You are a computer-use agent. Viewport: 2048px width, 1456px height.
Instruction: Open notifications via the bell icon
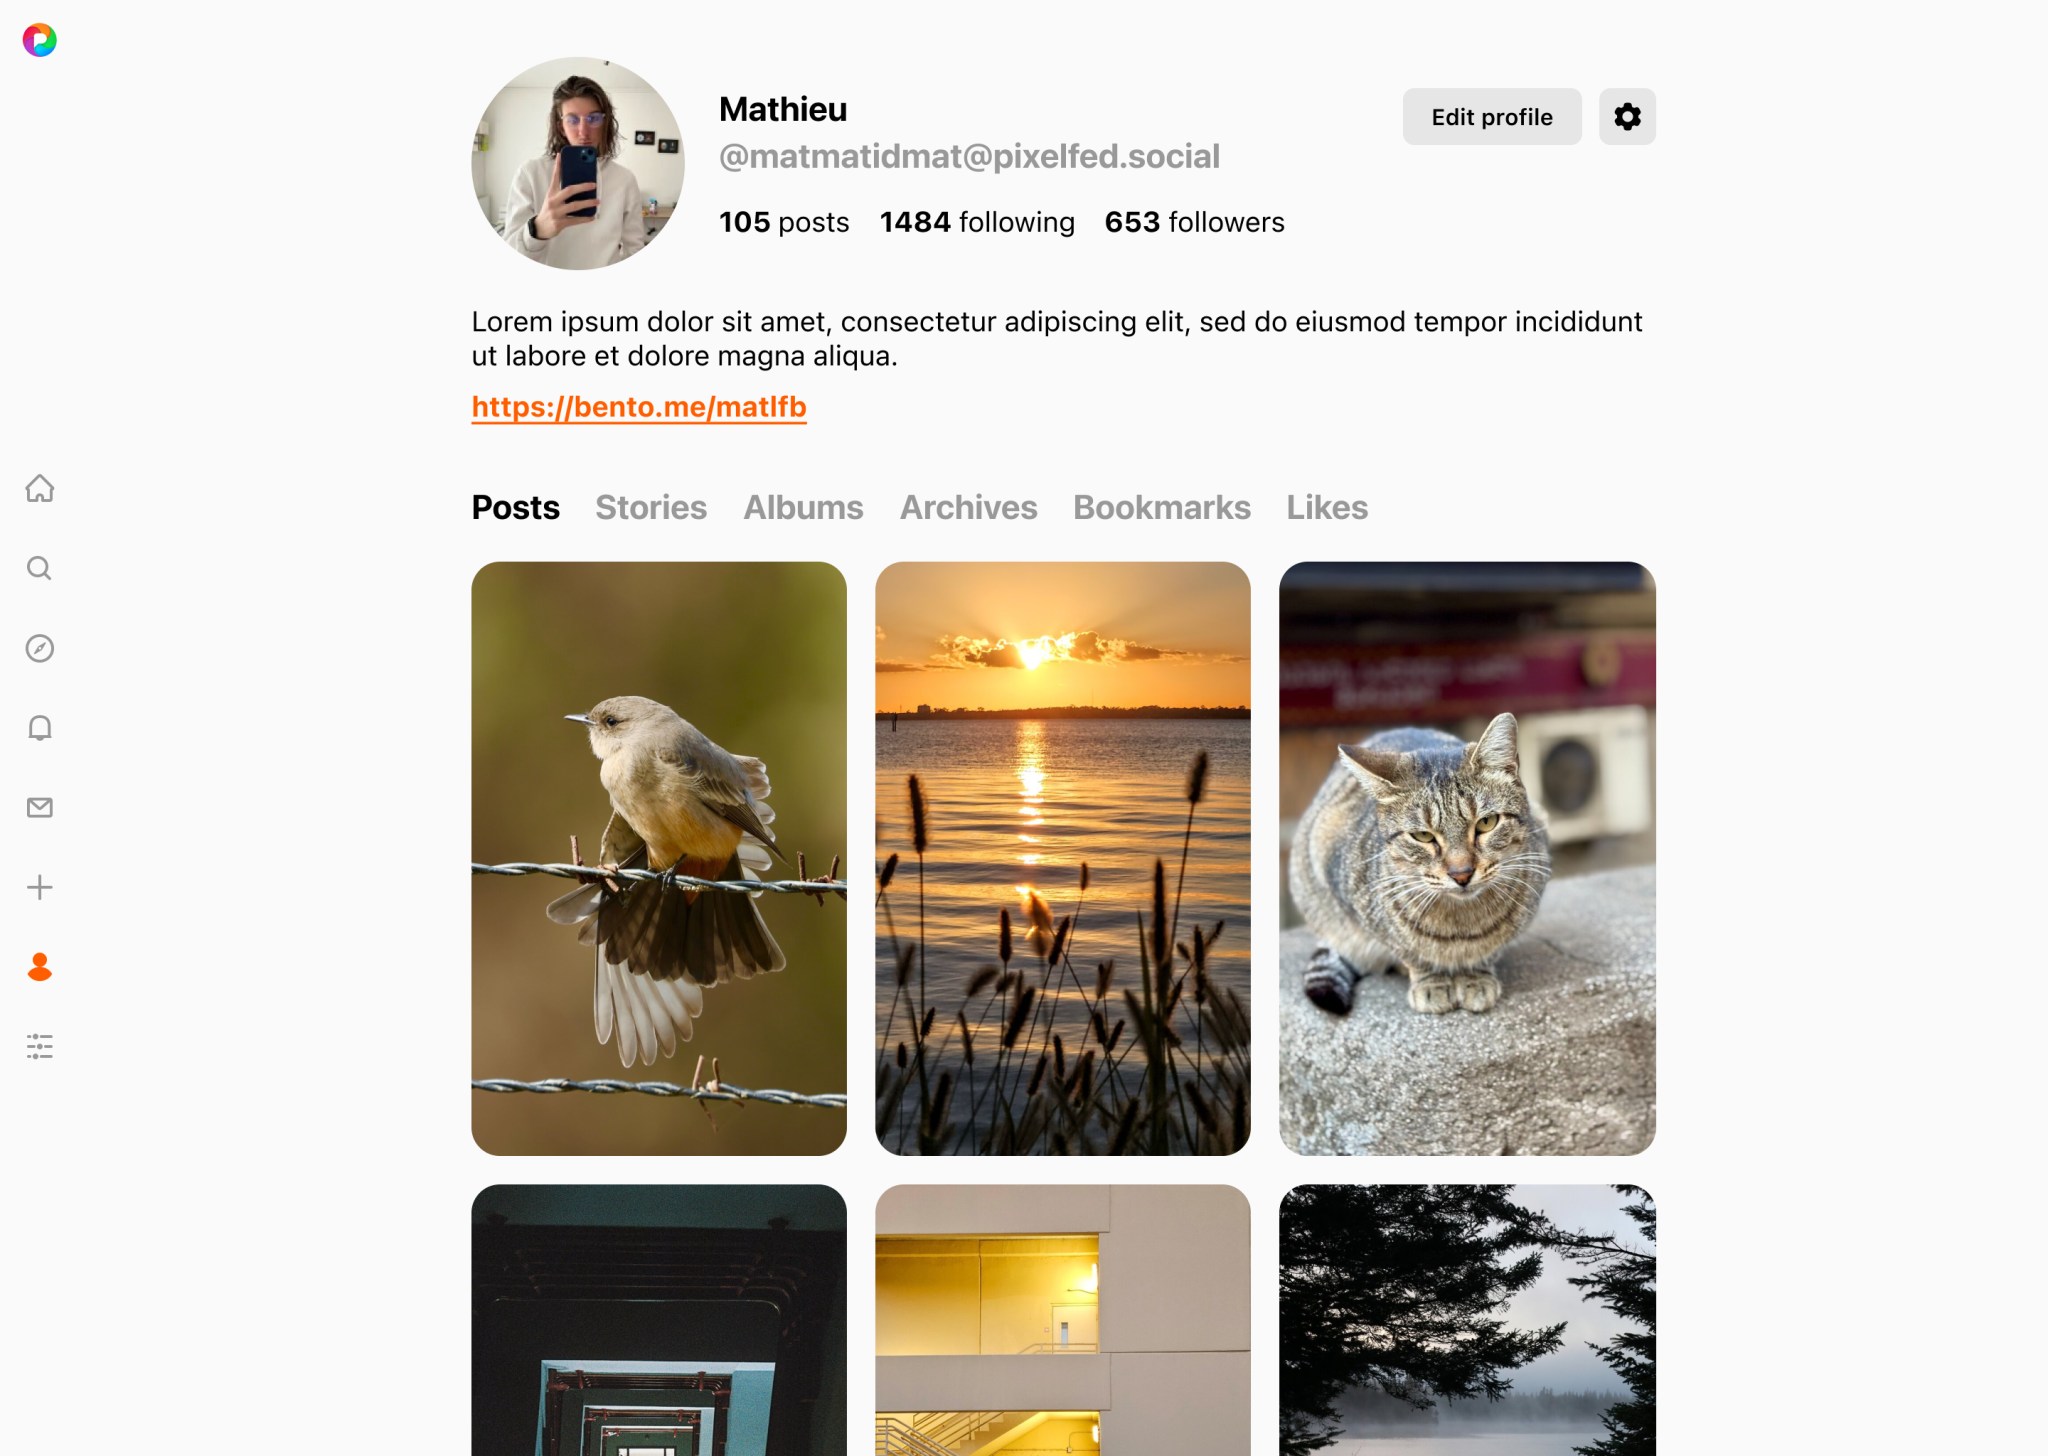(40, 728)
